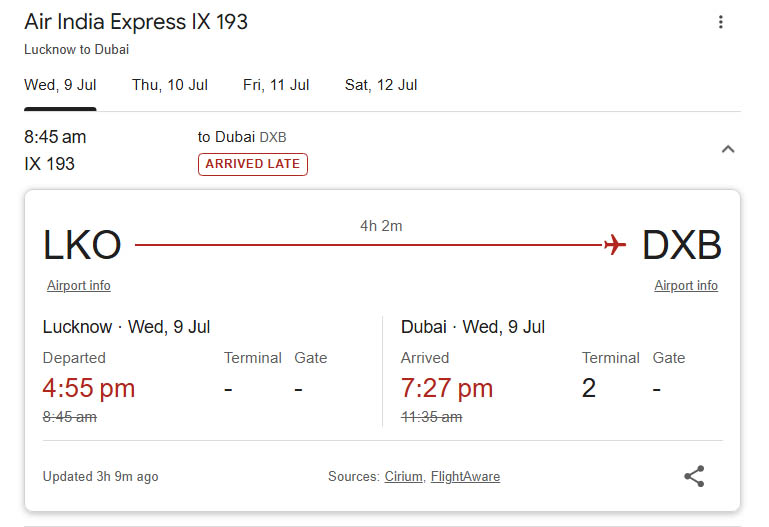Screen dimensions: 769x527
Task: Click the 7:27 pm arrived time
Action: pyautogui.click(x=447, y=388)
